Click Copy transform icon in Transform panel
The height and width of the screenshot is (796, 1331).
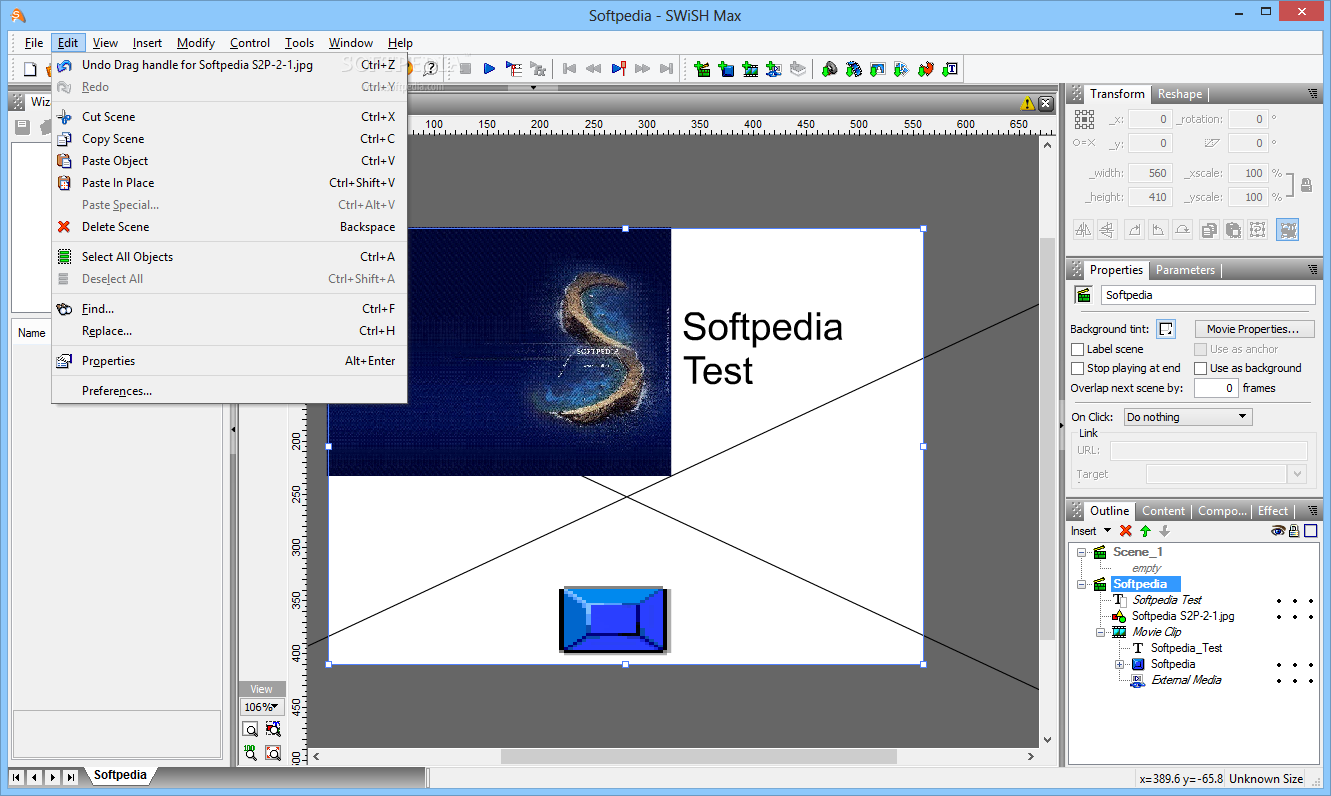point(1209,229)
